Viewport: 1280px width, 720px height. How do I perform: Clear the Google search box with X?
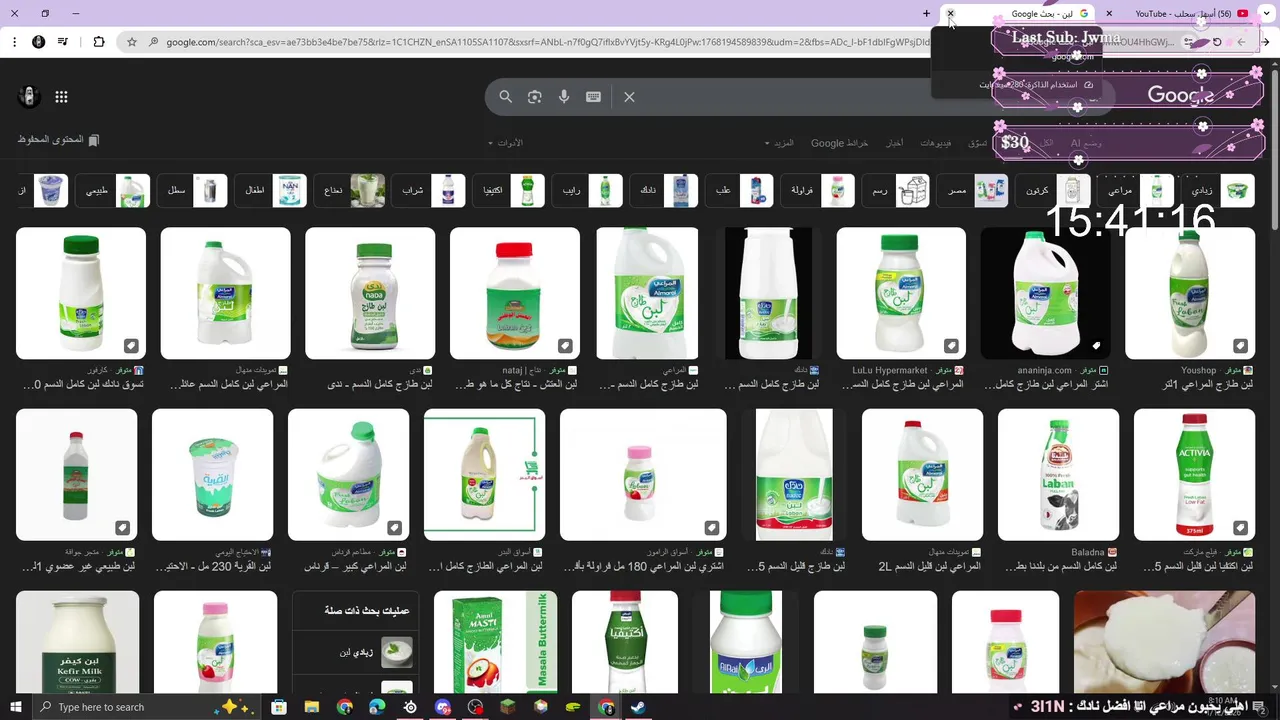point(629,97)
